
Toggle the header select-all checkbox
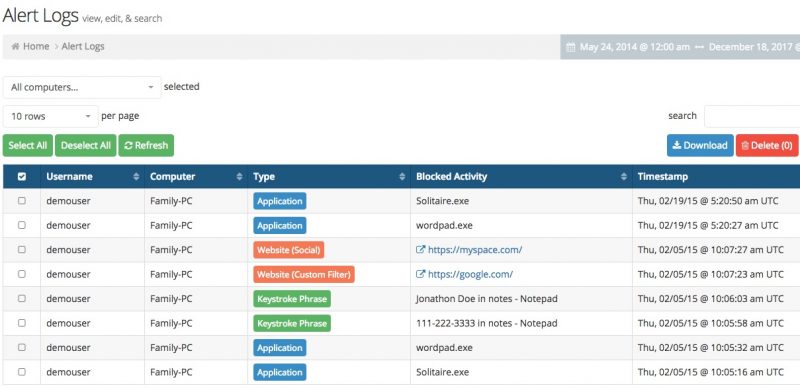pos(21,177)
